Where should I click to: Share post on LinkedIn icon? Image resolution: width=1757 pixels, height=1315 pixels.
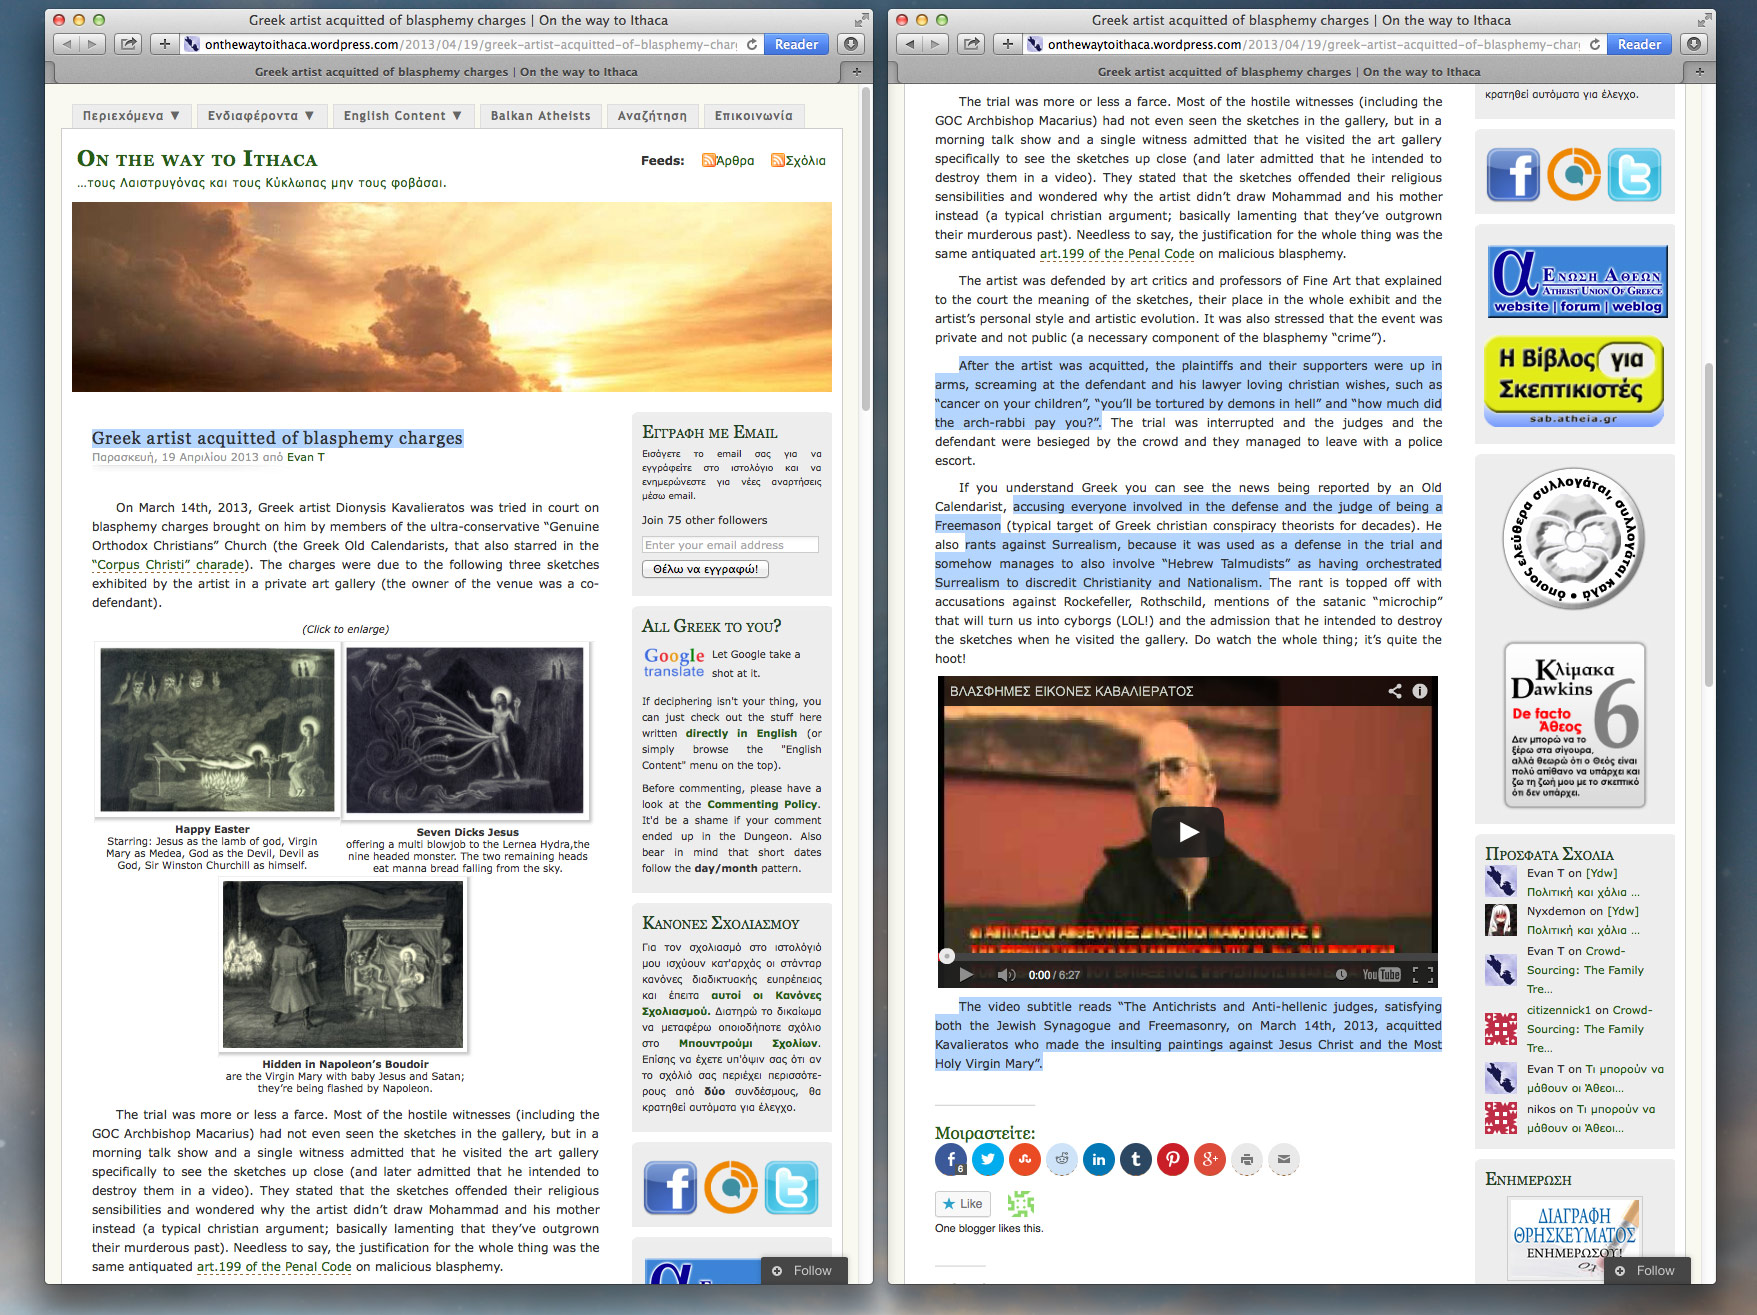(1099, 1160)
